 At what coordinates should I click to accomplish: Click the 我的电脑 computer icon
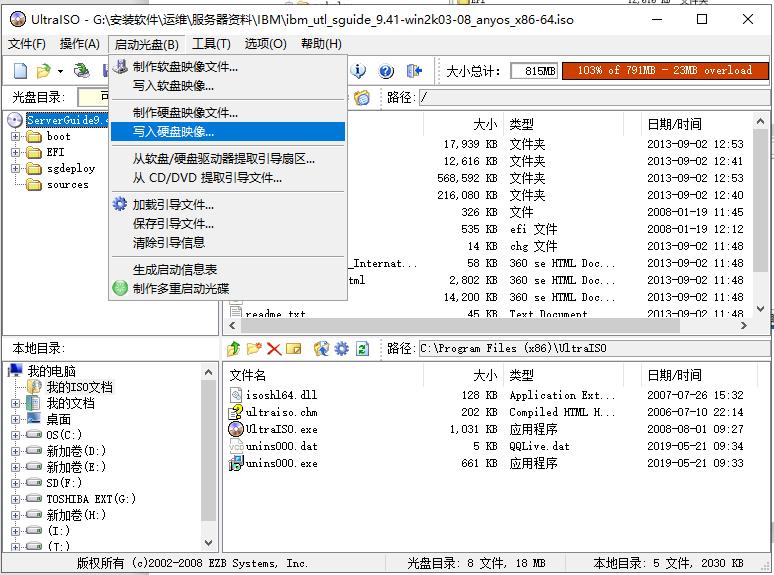pos(16,370)
